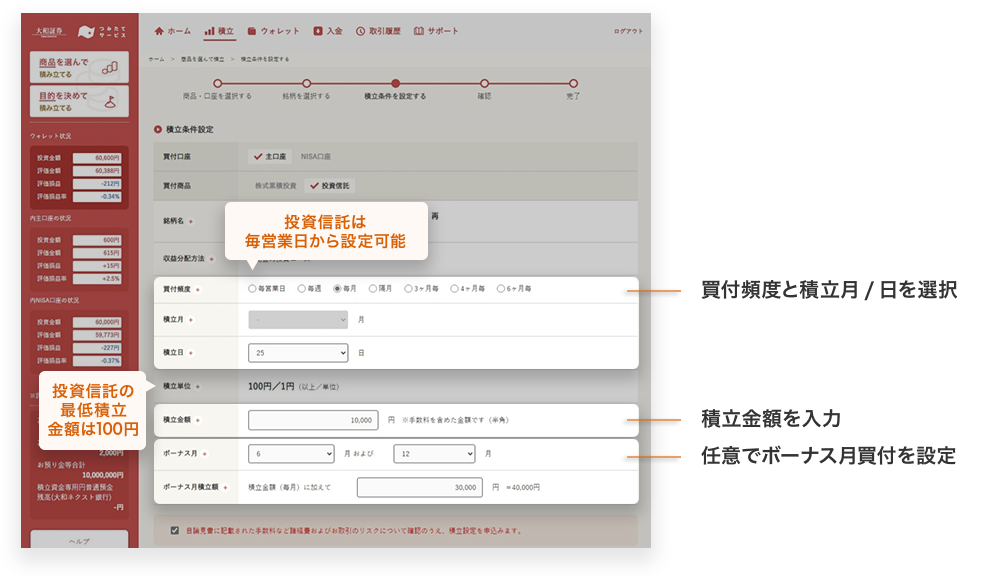Click the =40,000円 bonus total text
Screen dimensions: 1002x577
coord(523,488)
